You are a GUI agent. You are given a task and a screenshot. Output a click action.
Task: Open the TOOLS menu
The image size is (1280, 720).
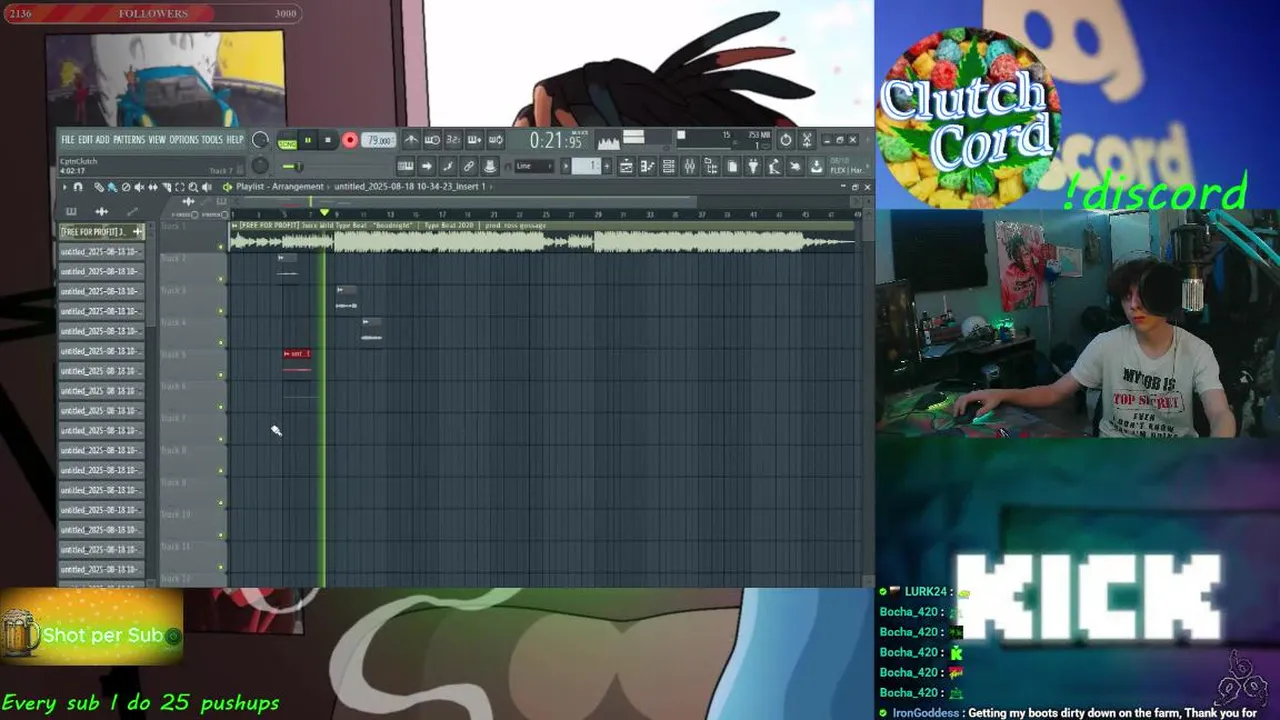(x=212, y=140)
